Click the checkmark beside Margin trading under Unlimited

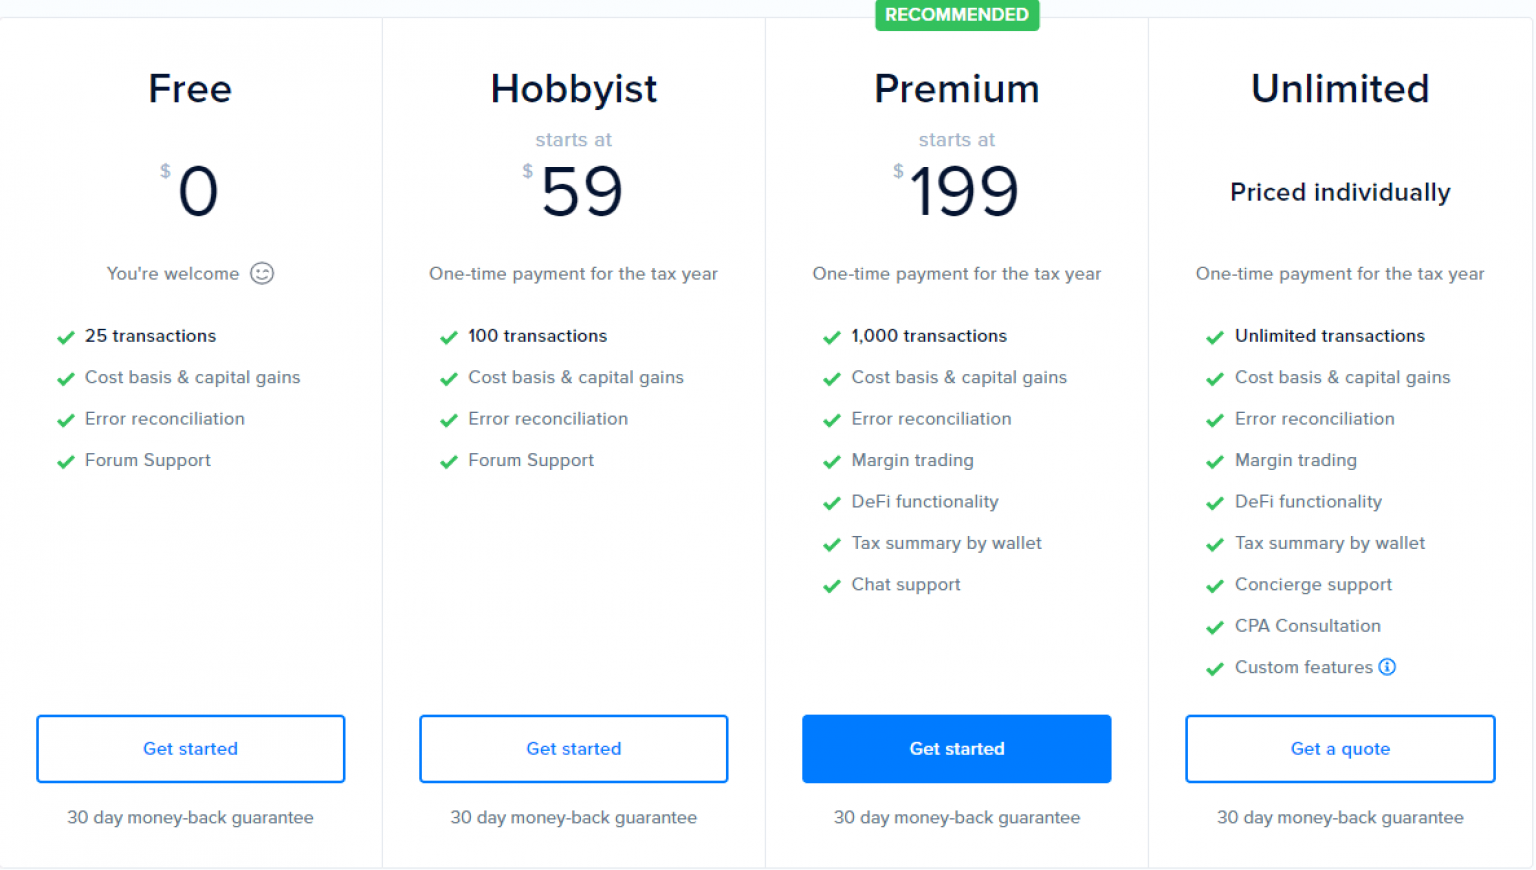click(1215, 460)
